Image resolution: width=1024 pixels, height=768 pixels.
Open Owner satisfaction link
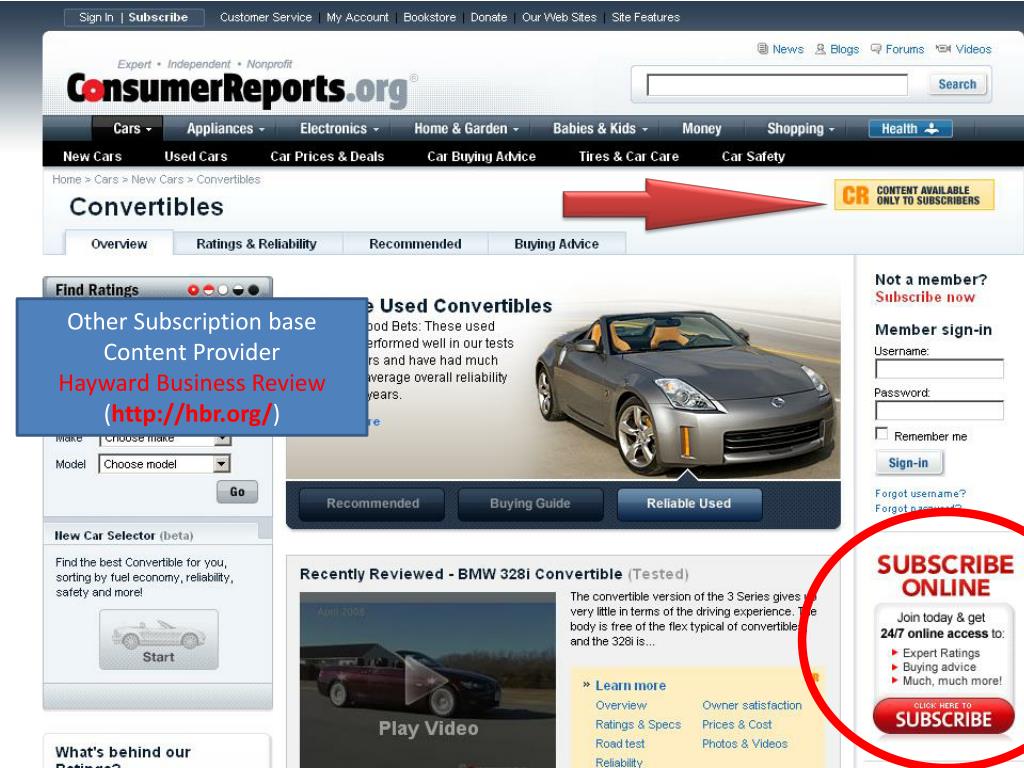pyautogui.click(x=752, y=705)
